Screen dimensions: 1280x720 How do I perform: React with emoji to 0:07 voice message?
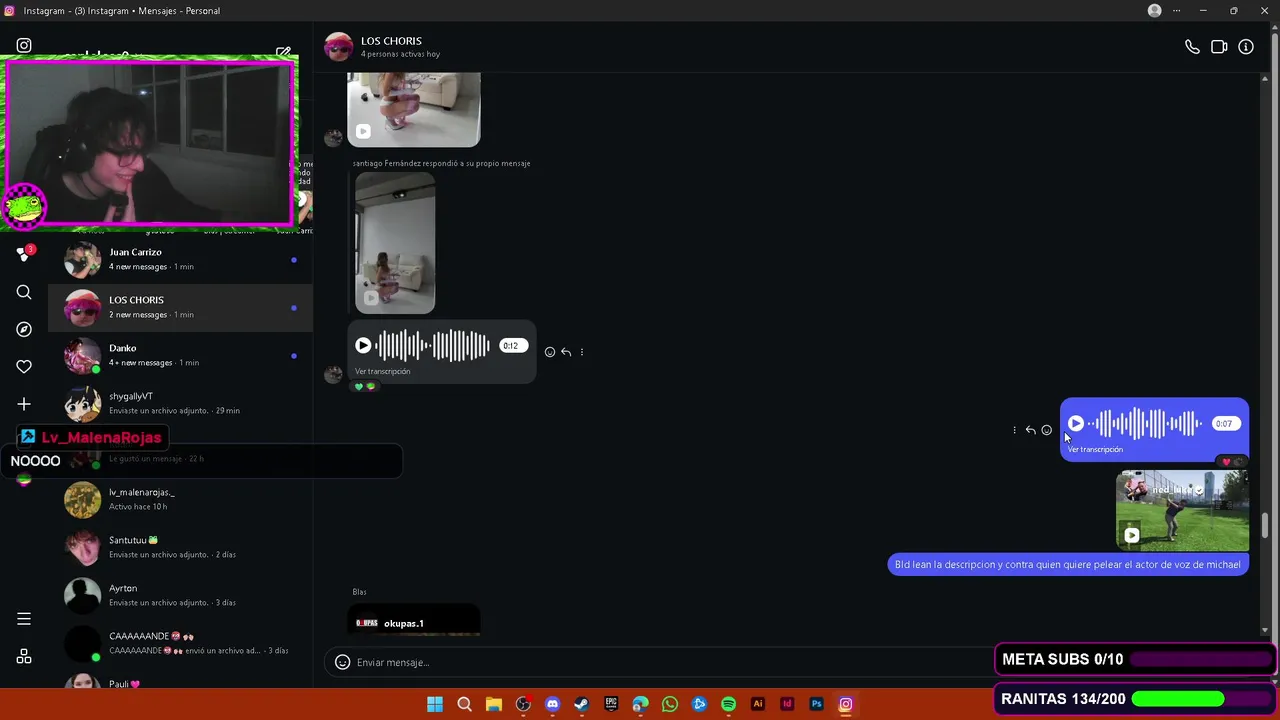1046,430
